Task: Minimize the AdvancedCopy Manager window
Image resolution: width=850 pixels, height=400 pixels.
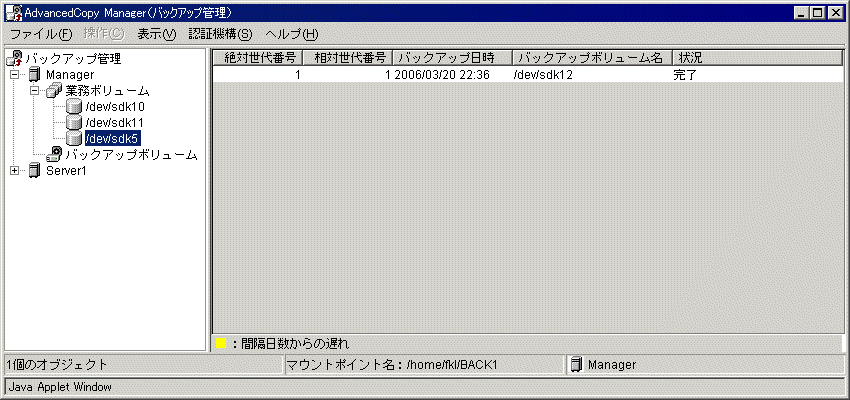Action: [803, 13]
